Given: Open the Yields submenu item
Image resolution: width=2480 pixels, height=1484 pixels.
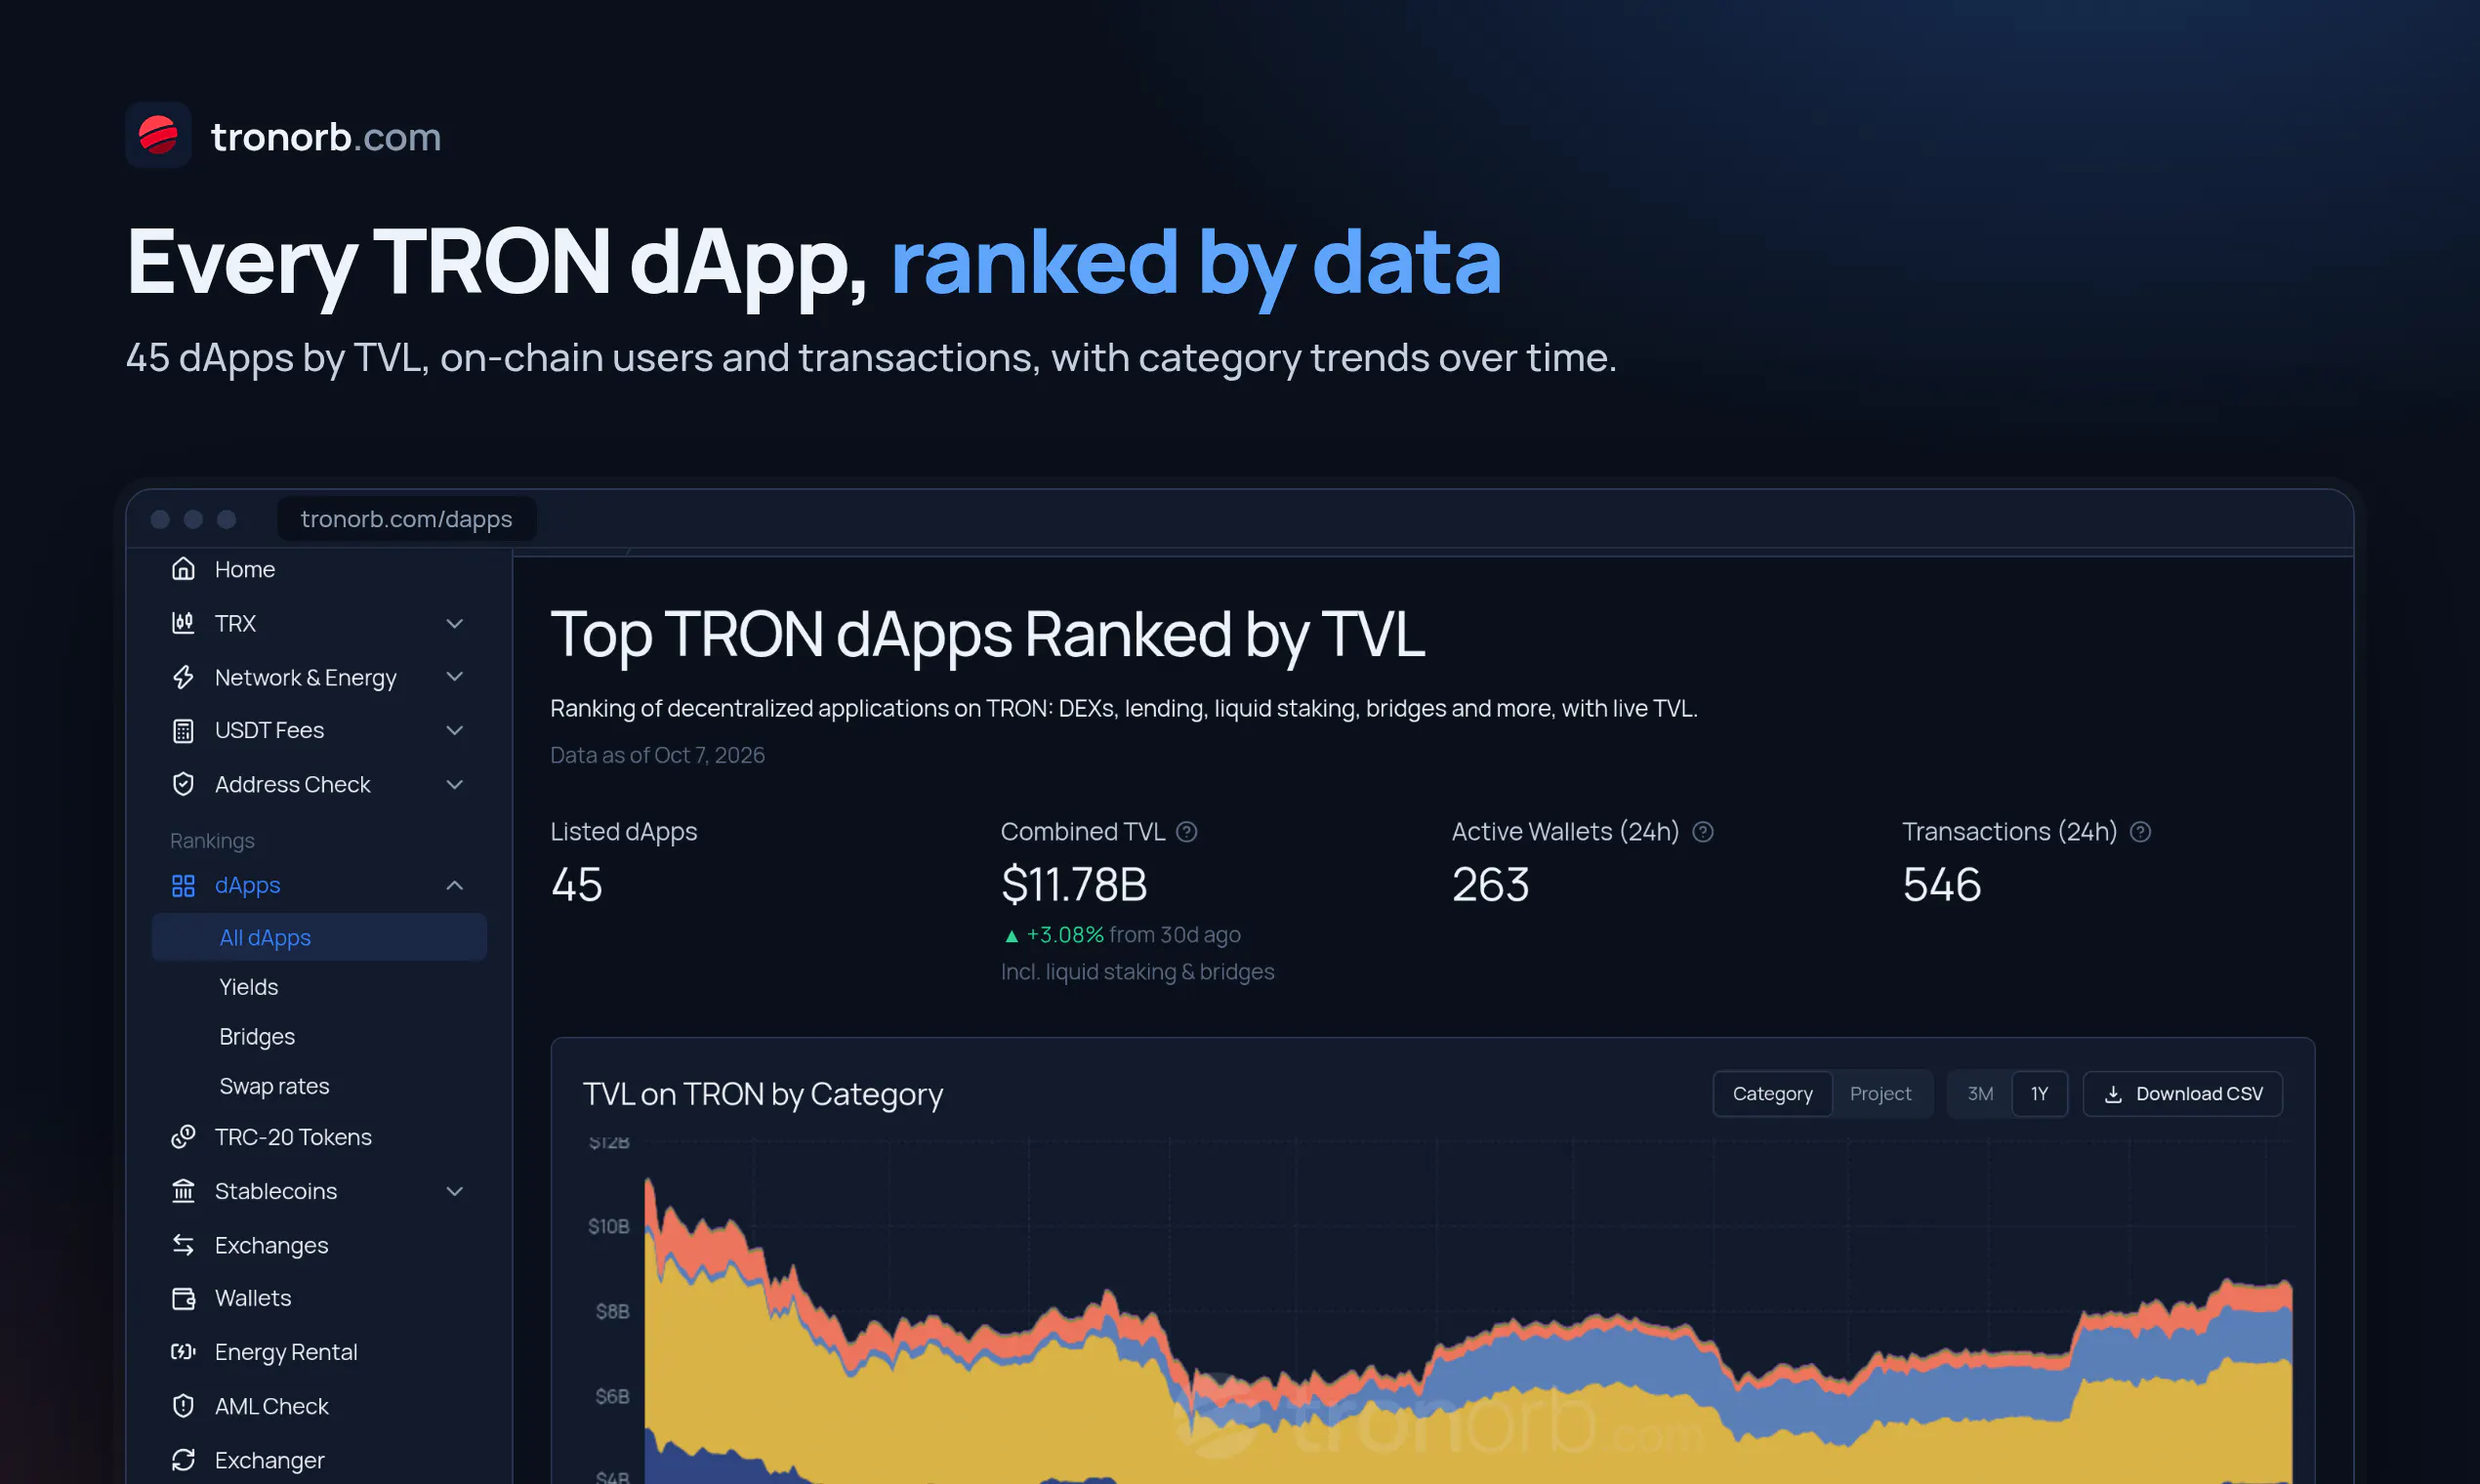Looking at the screenshot, I should [x=249, y=987].
